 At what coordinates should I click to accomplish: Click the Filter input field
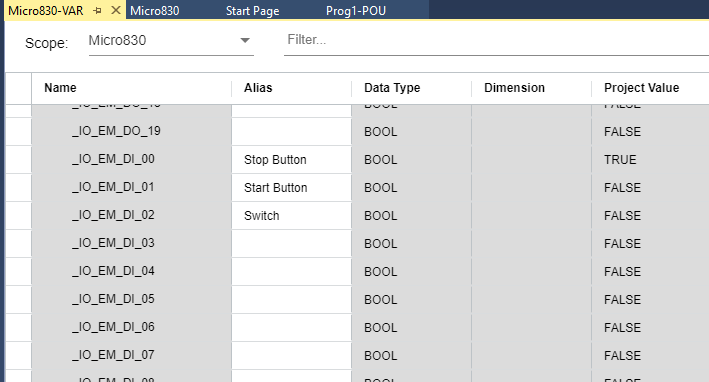click(496, 40)
